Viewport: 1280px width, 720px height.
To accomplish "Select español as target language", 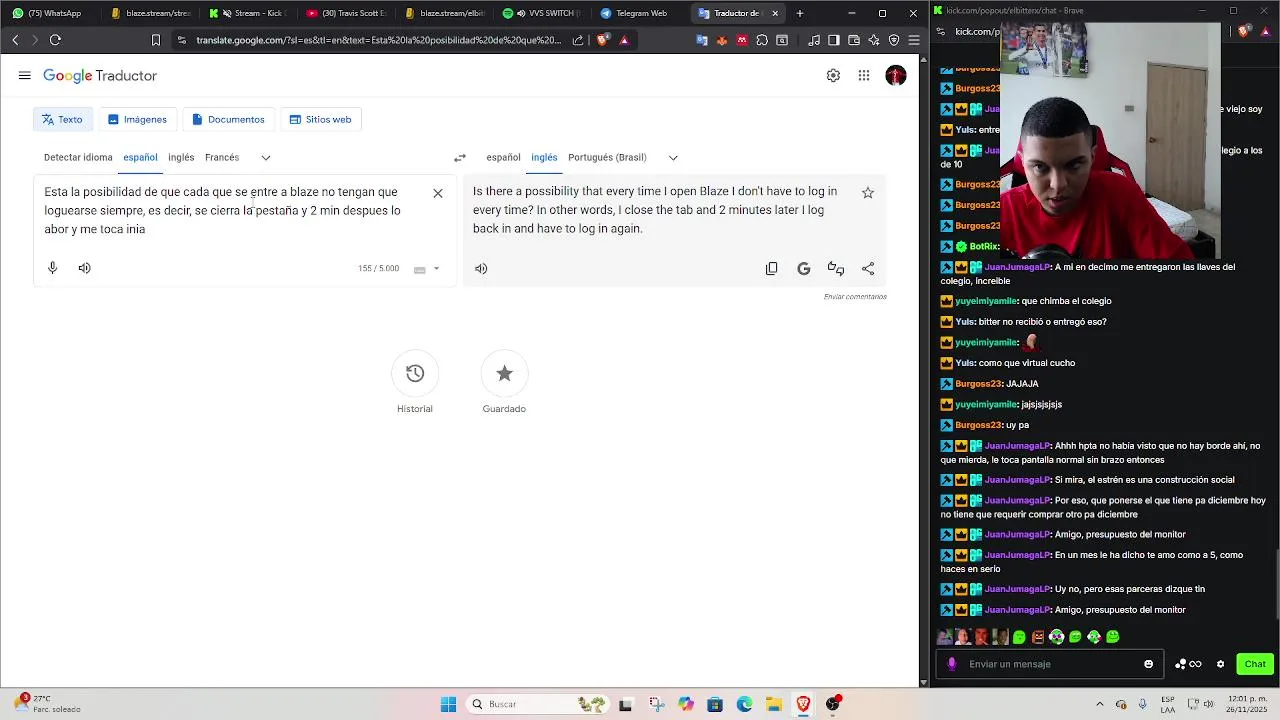I will click(x=503, y=157).
